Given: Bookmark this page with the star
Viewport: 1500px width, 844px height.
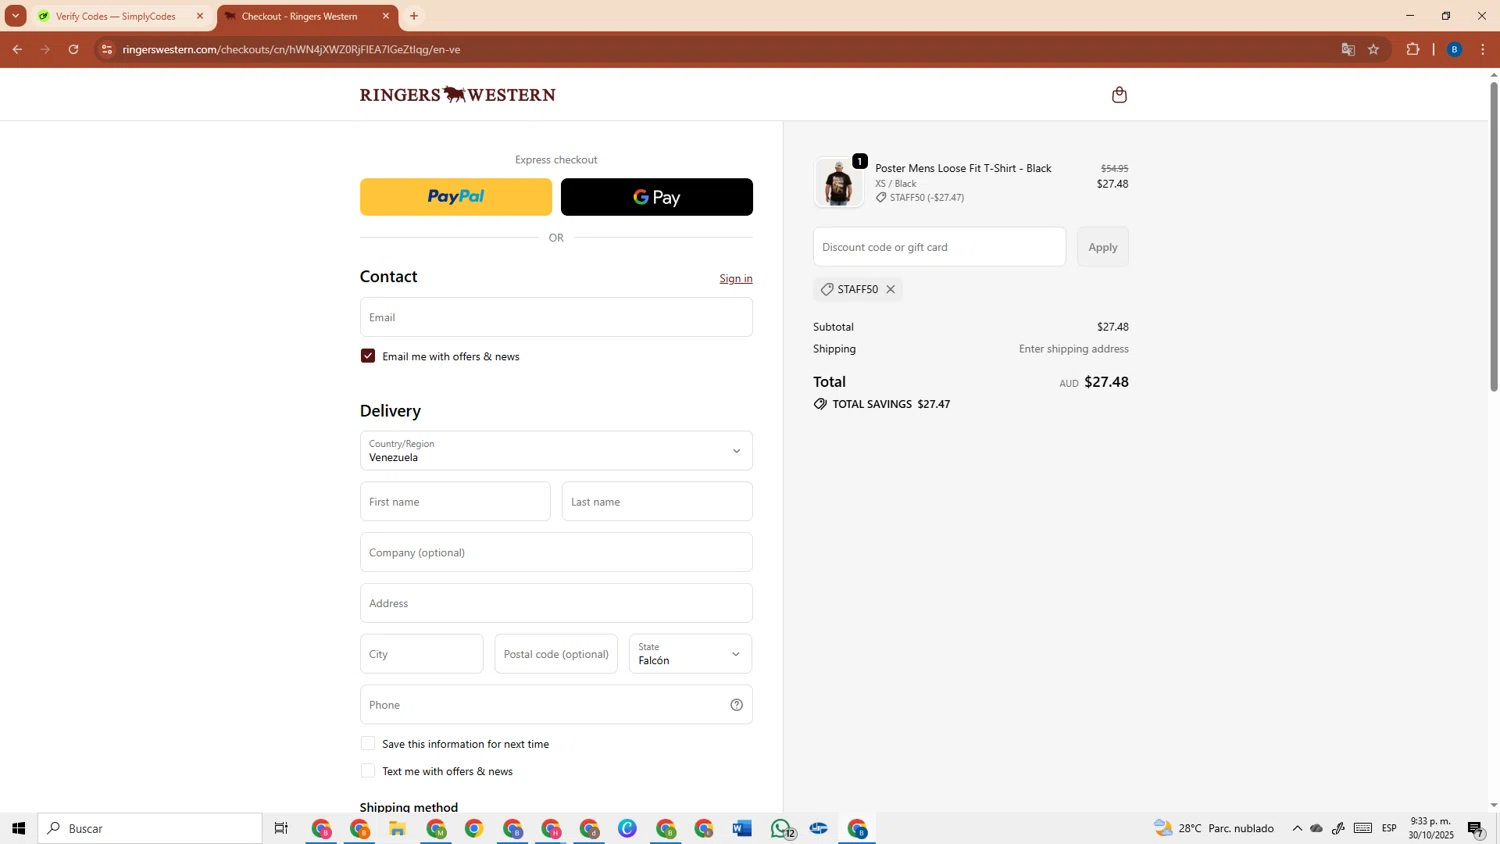Looking at the screenshot, I should (x=1374, y=49).
